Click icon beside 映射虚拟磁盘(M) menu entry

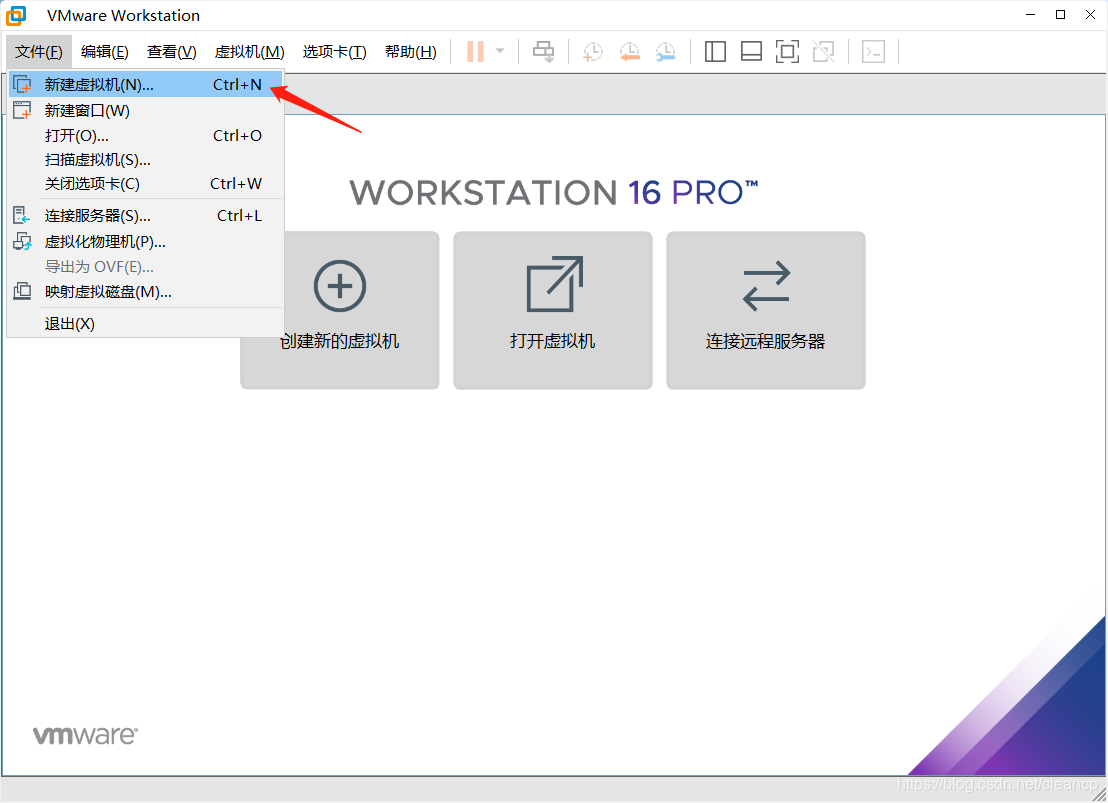click(22, 291)
